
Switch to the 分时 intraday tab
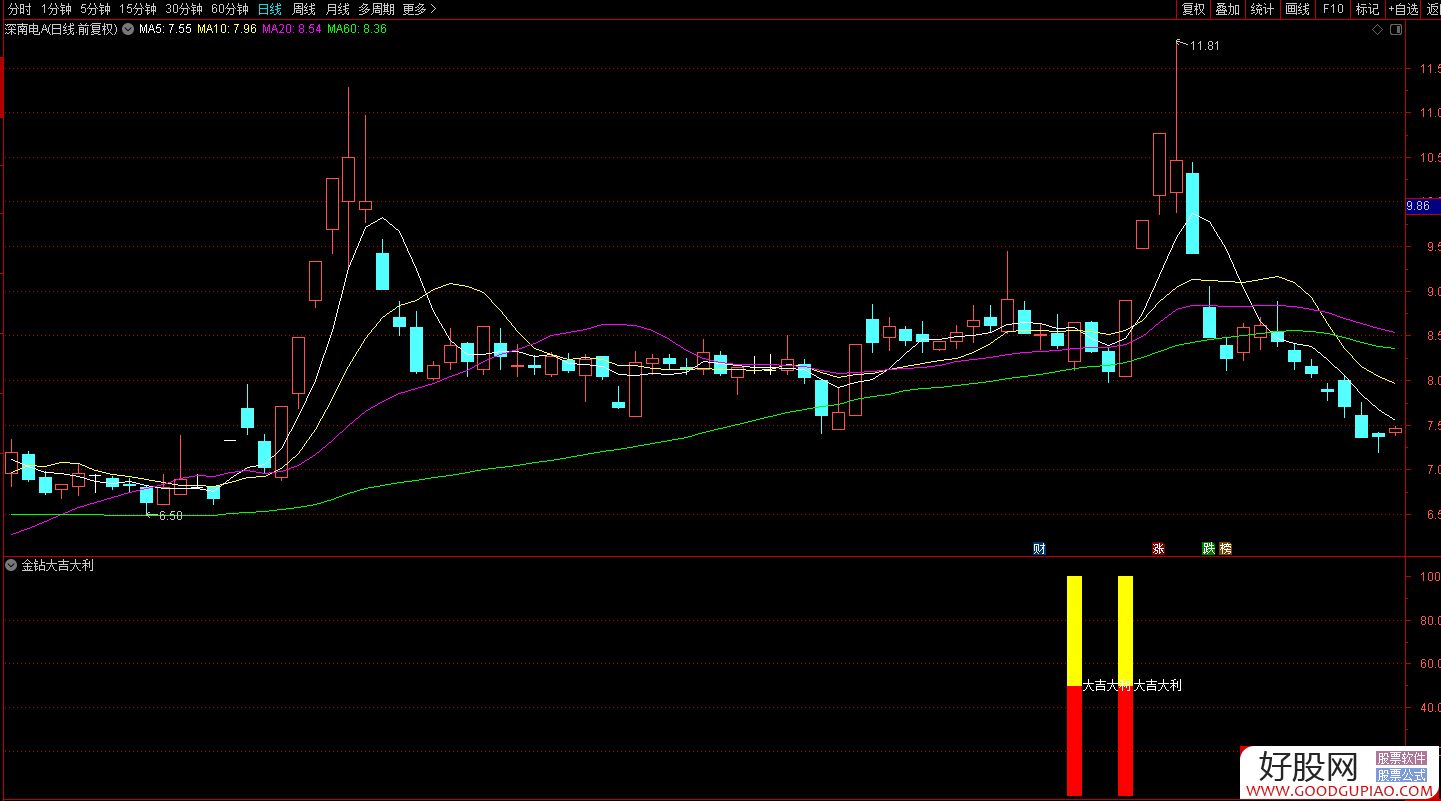[x=19, y=9]
